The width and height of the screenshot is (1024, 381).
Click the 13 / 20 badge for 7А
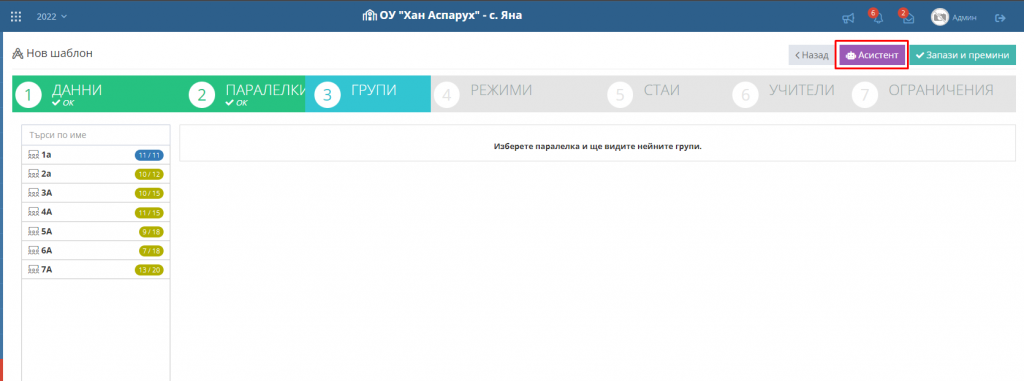149,270
